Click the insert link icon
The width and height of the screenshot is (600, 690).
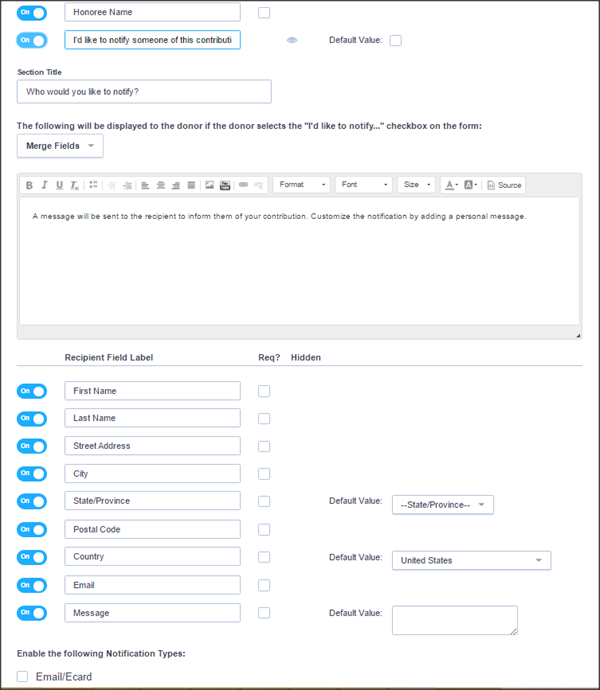[243, 185]
